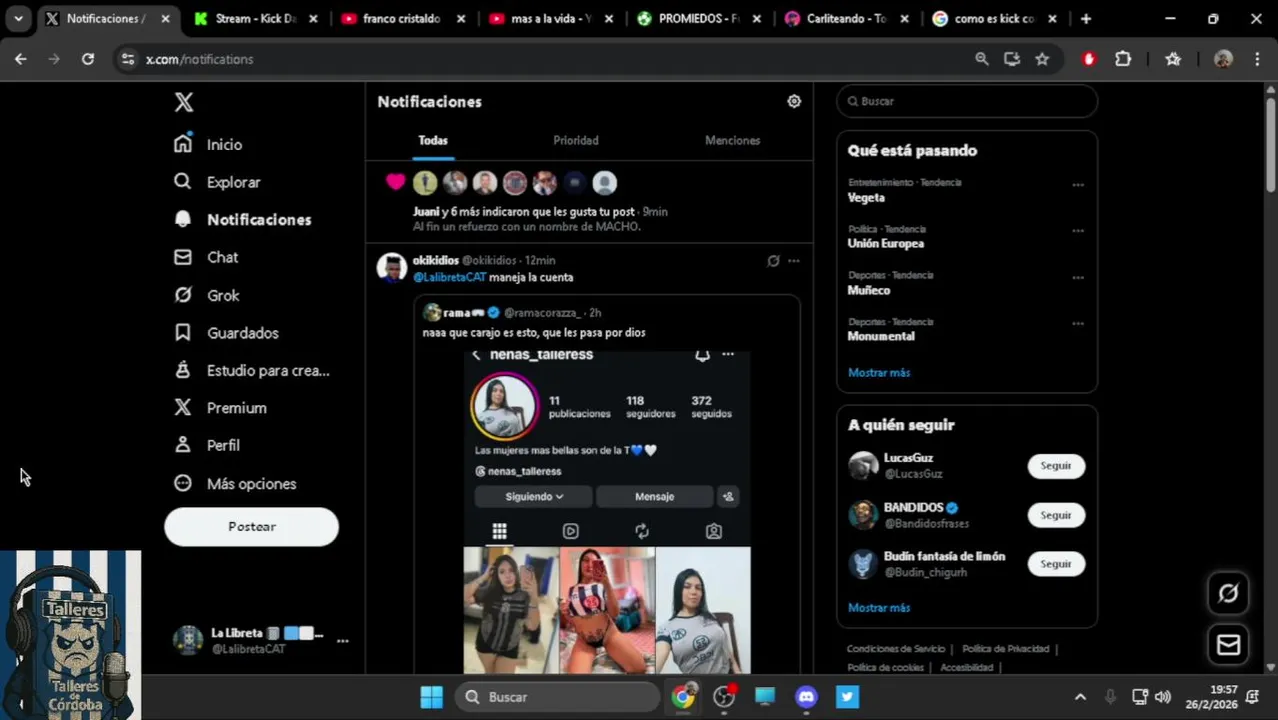1278x720 pixels.
Task: Follow BANDIDOS with Seguir button
Action: 1056,515
